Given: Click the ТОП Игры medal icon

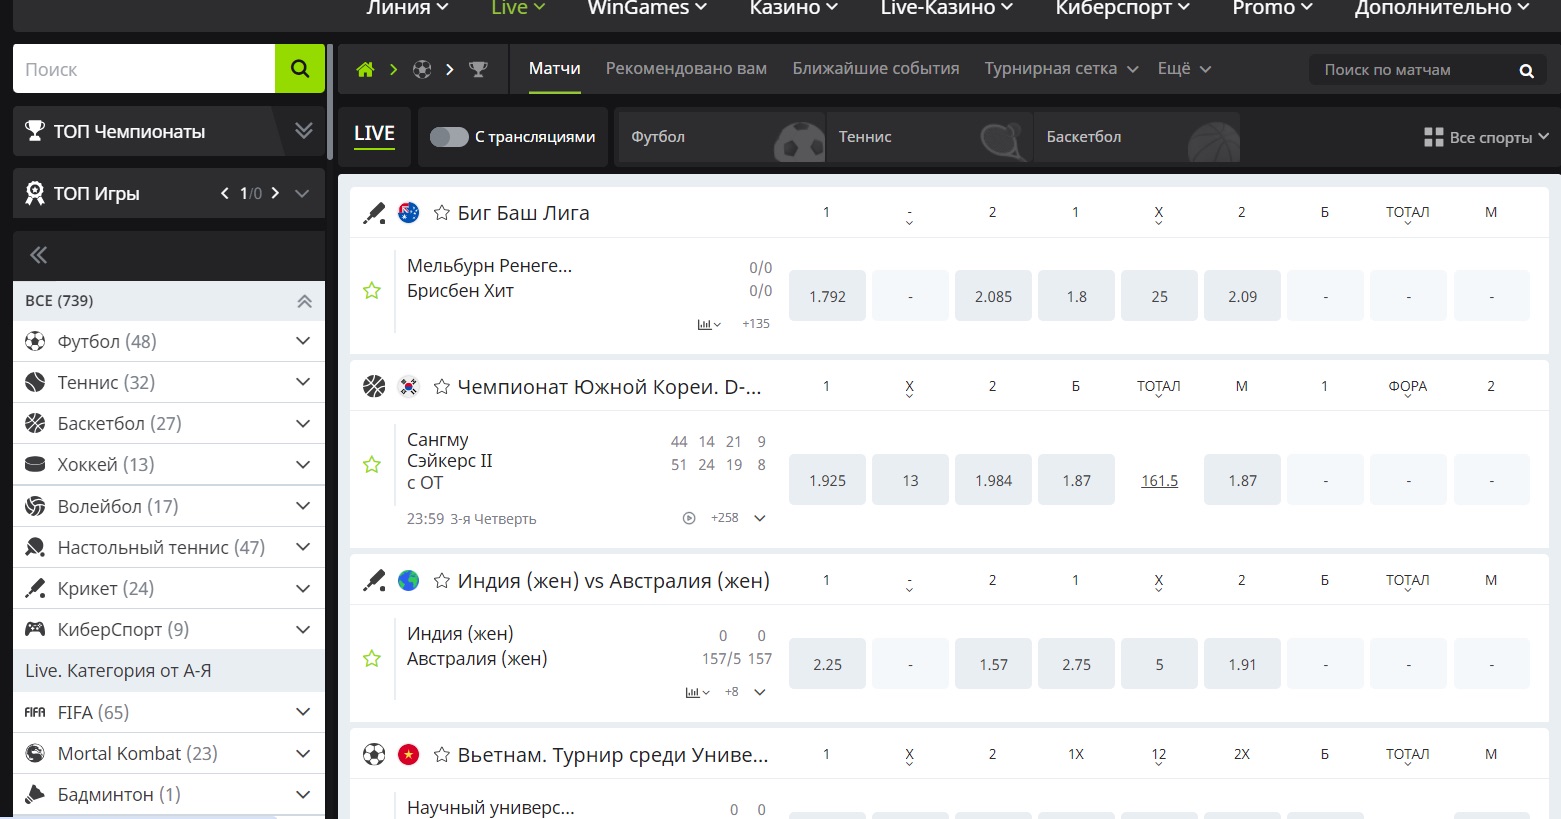Looking at the screenshot, I should click(35, 193).
